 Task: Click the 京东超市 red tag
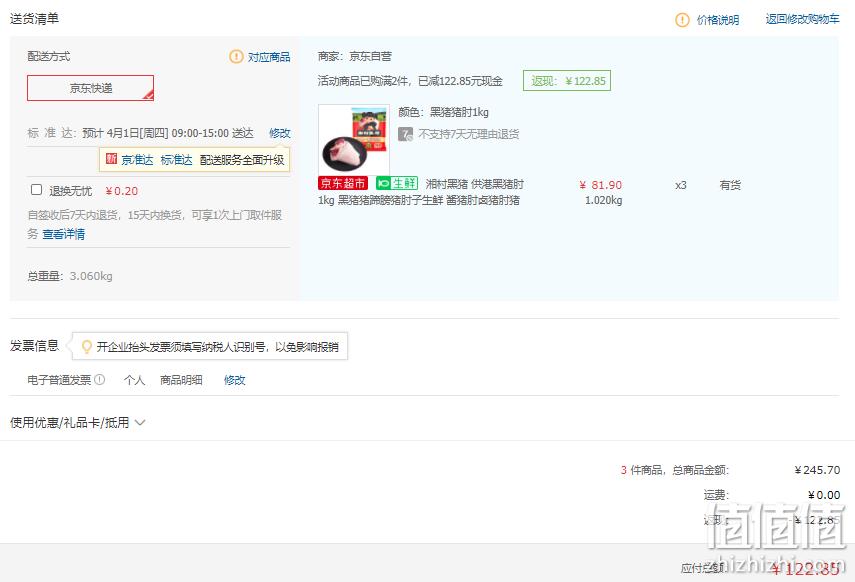[342, 184]
